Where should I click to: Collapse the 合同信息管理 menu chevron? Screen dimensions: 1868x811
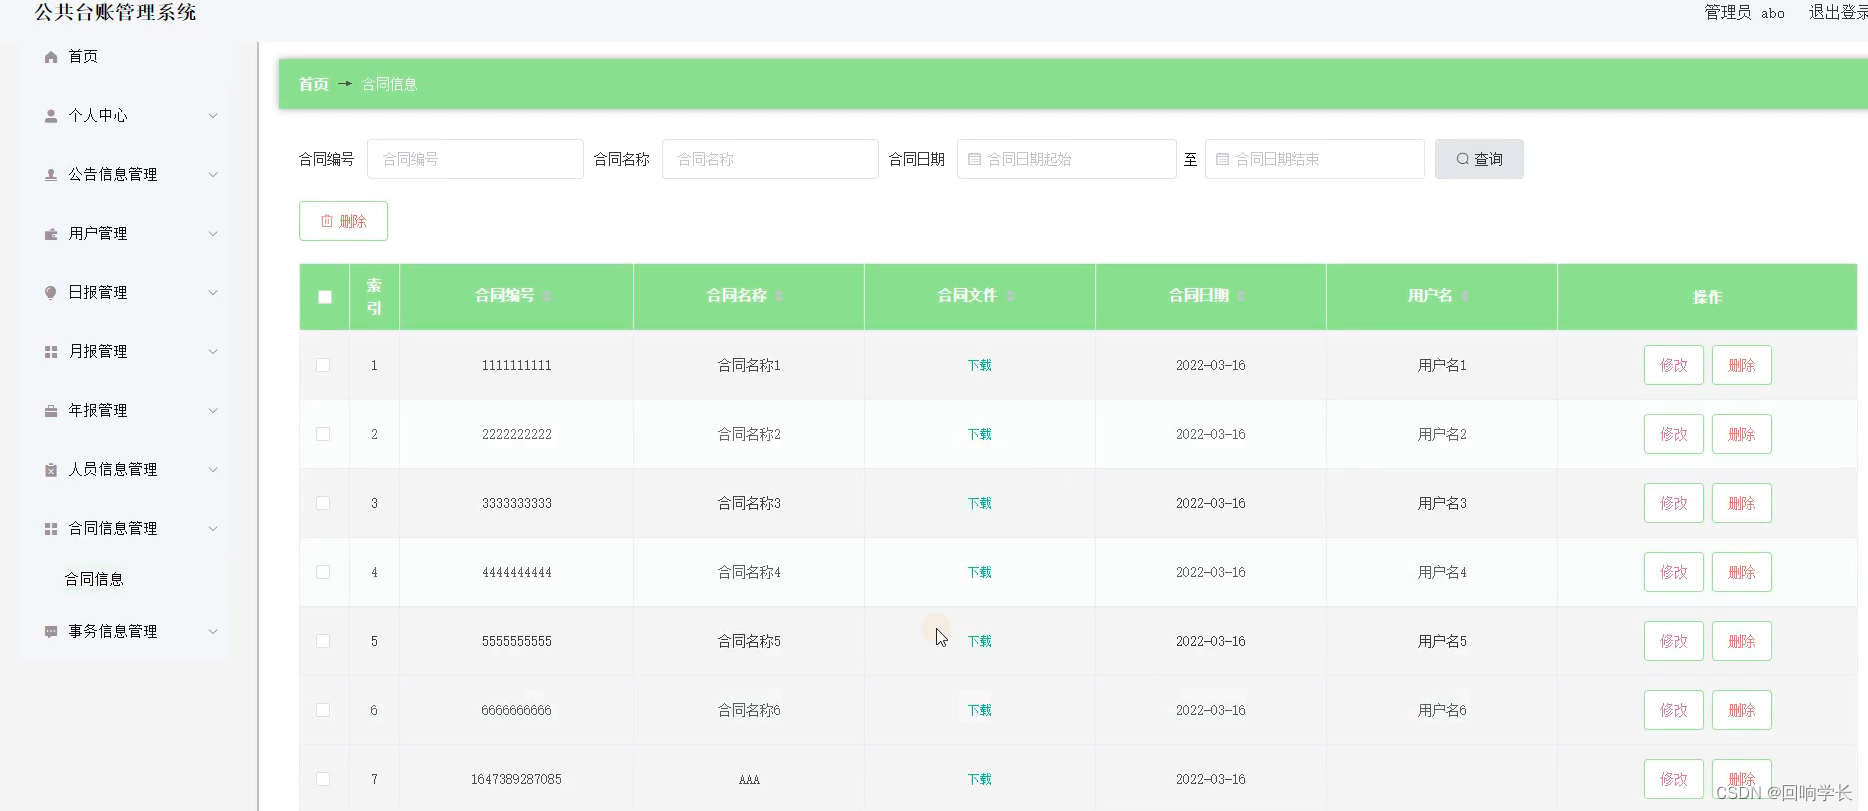(213, 529)
